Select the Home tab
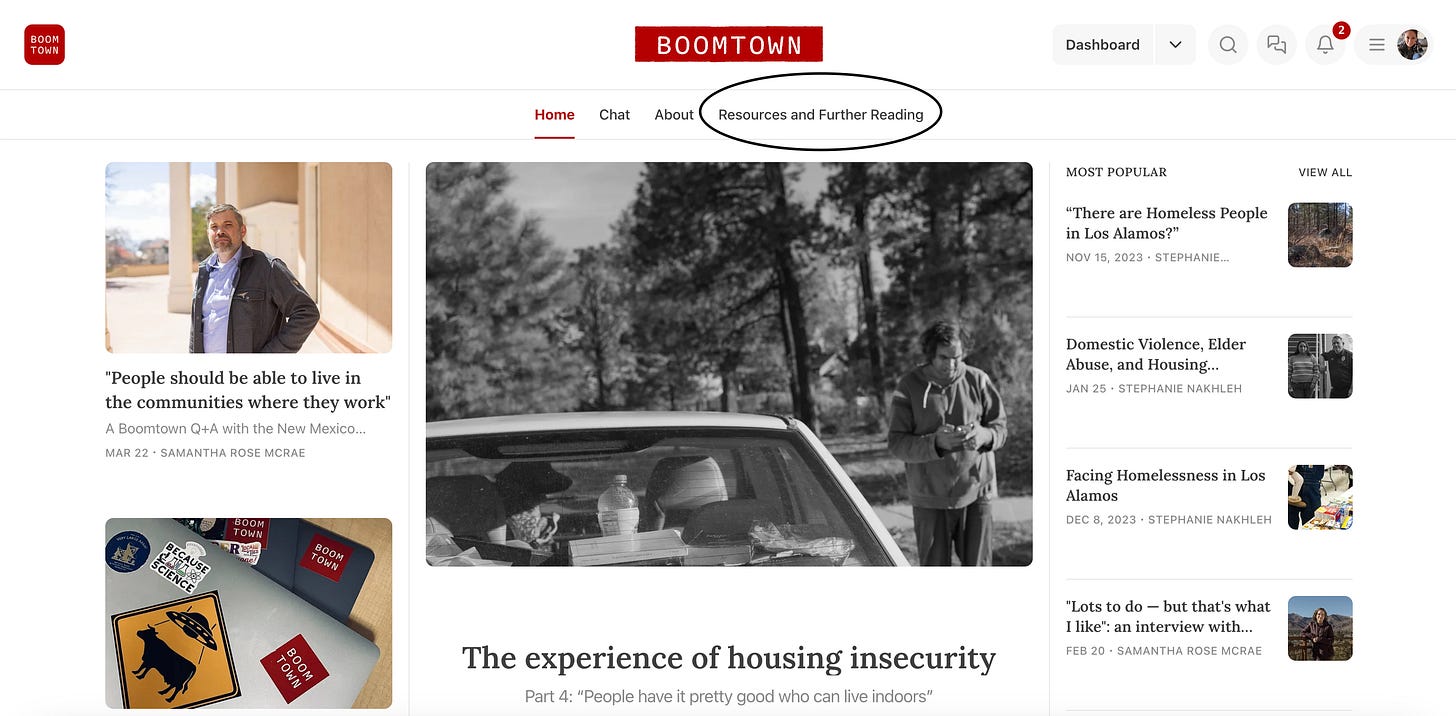Viewport: 1456px width, 716px height. (x=554, y=115)
